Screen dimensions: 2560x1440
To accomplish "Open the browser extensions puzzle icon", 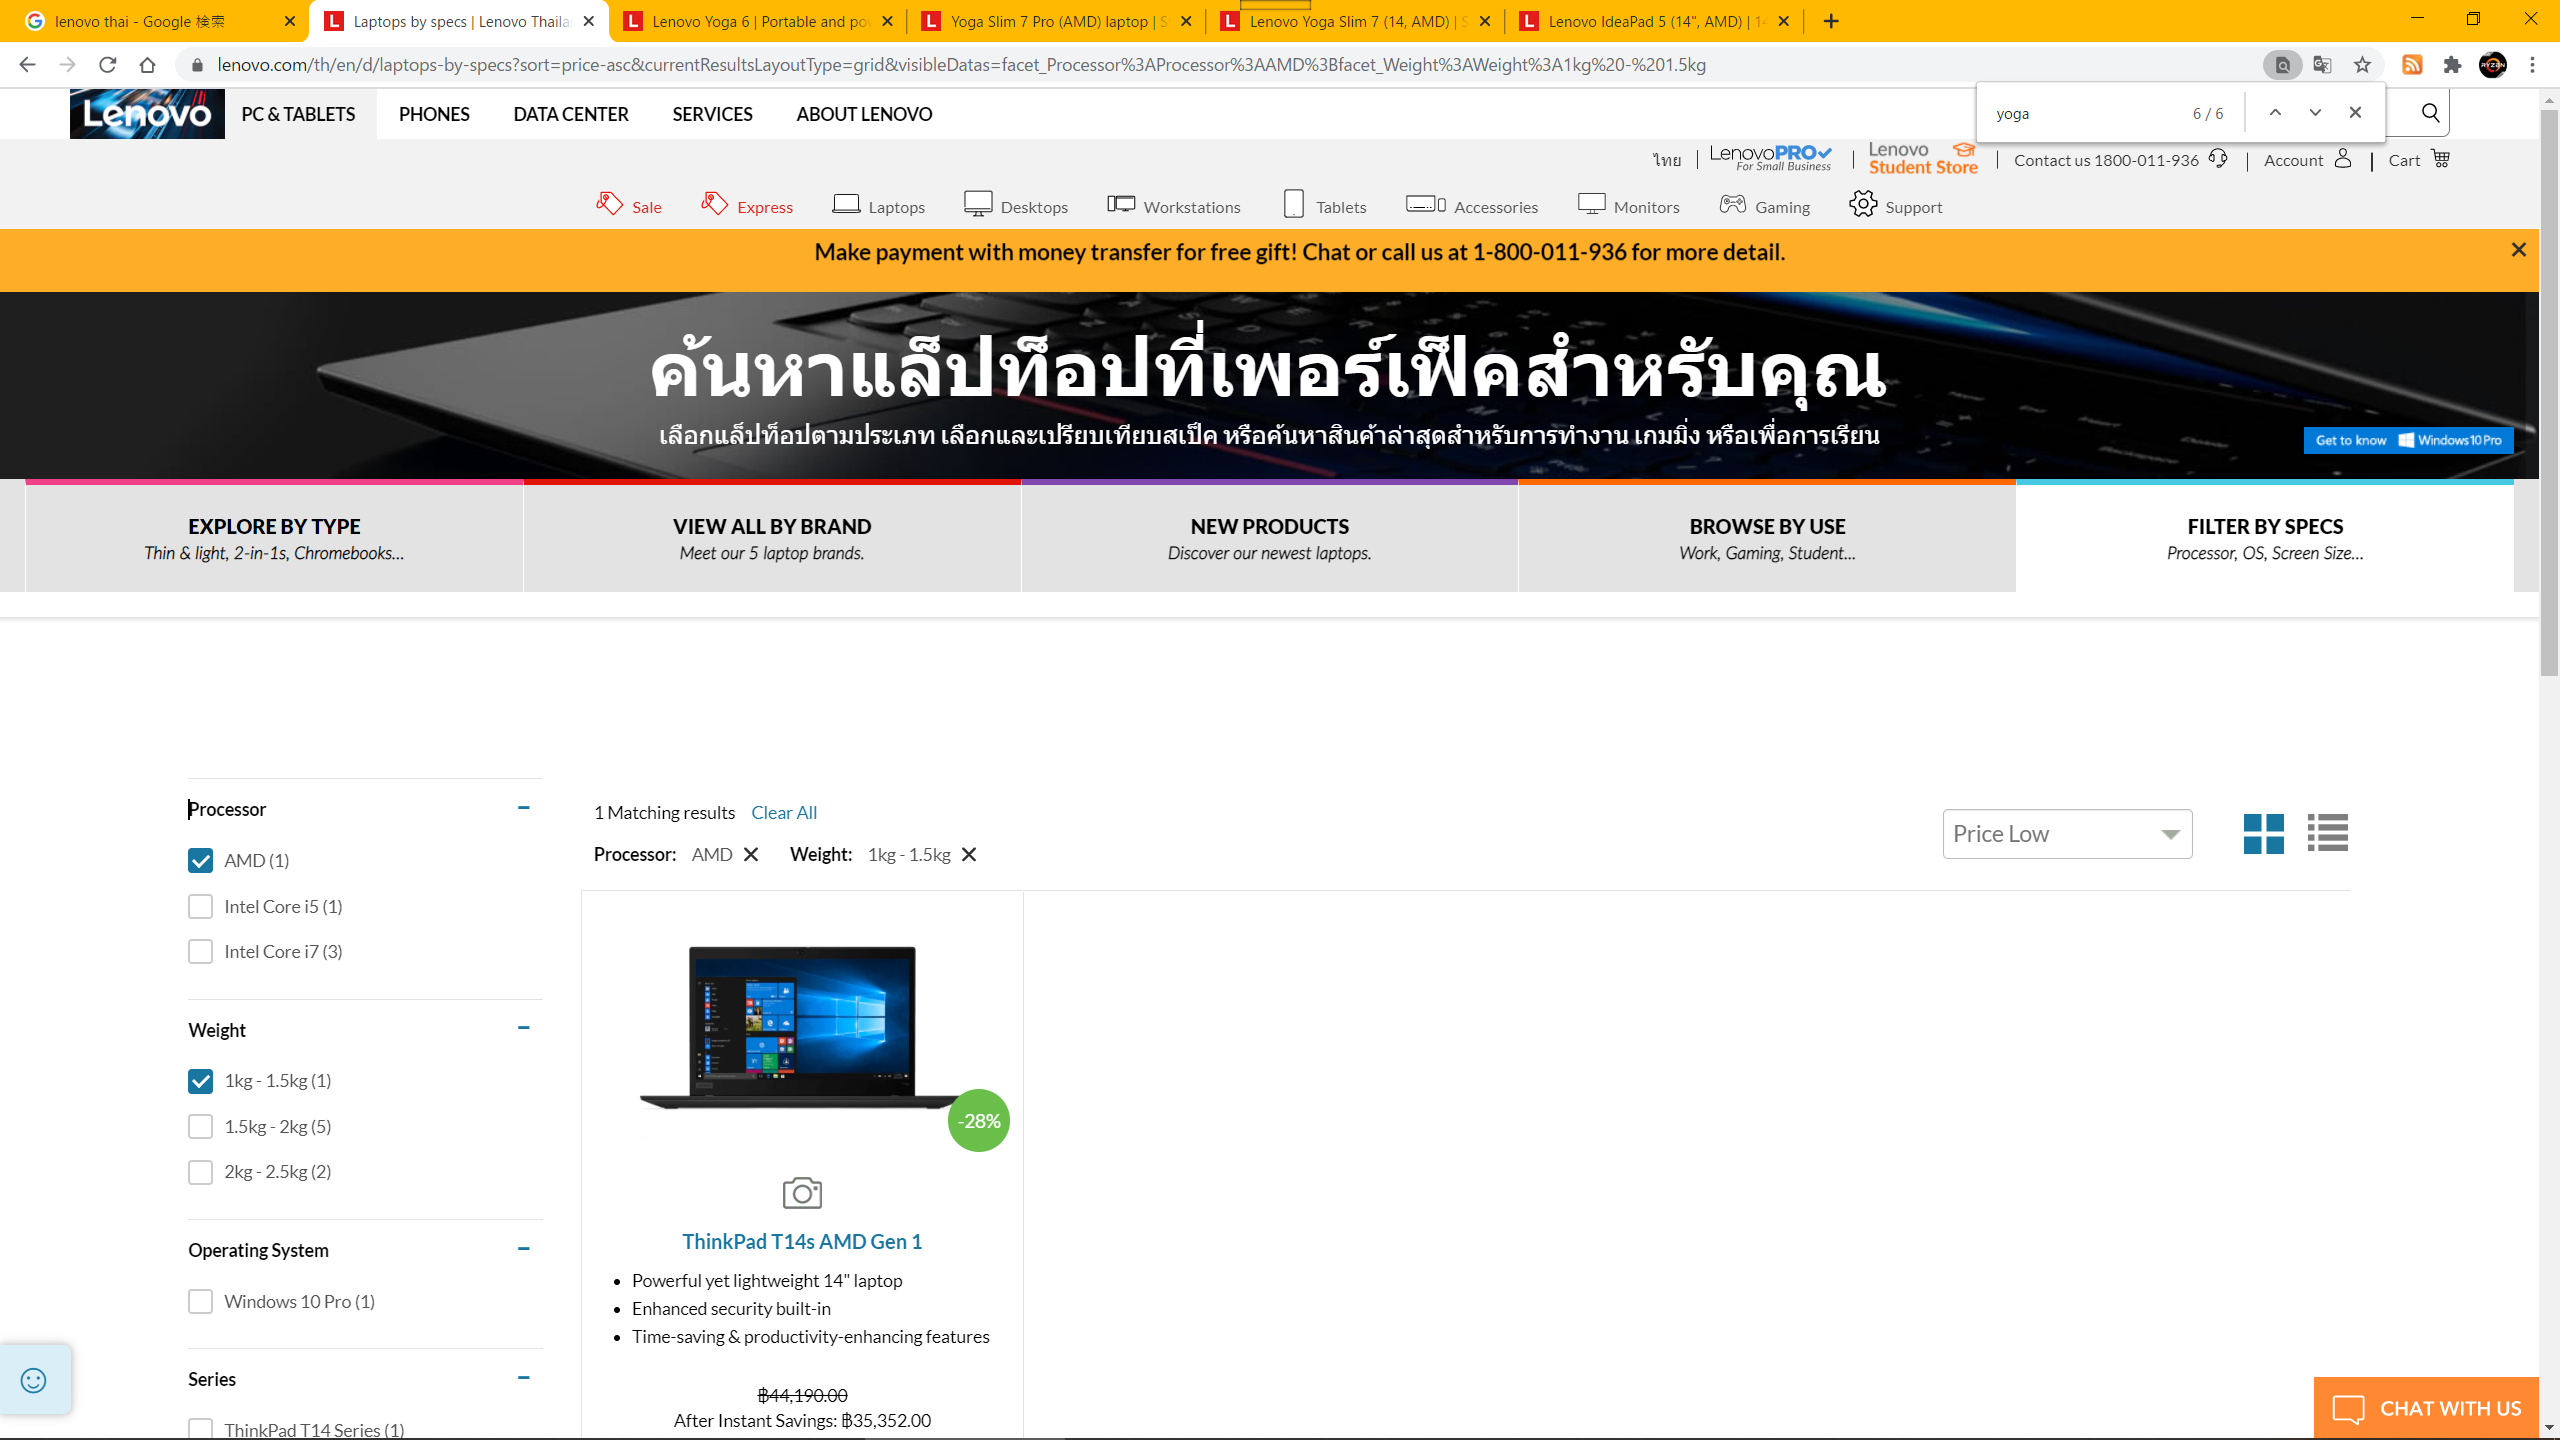I will click(2452, 65).
